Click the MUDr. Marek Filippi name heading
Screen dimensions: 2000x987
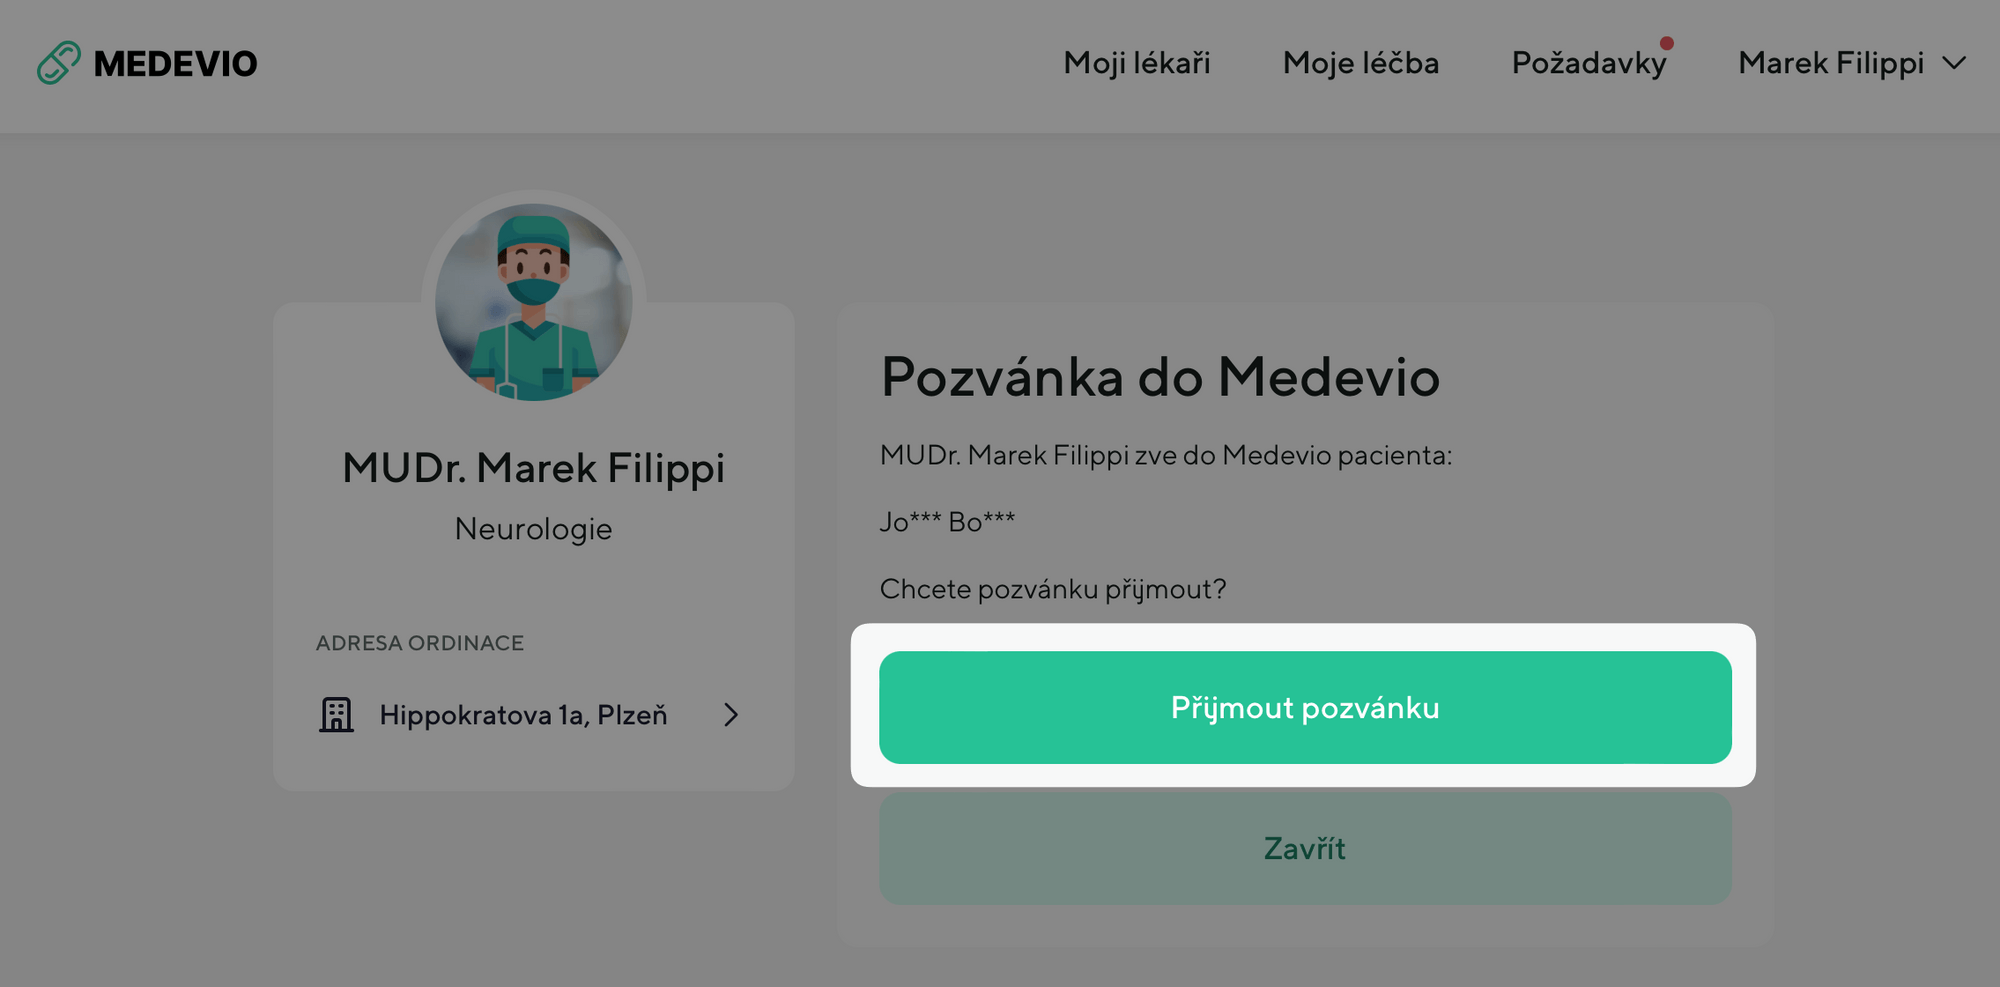point(534,468)
